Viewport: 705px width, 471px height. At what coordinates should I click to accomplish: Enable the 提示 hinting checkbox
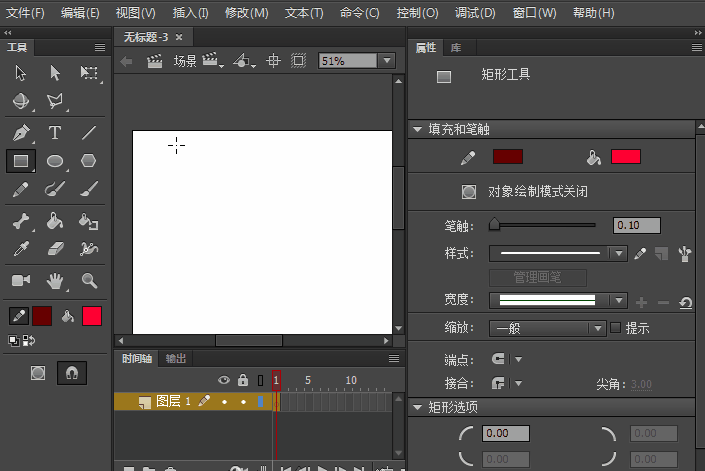[x=616, y=328]
